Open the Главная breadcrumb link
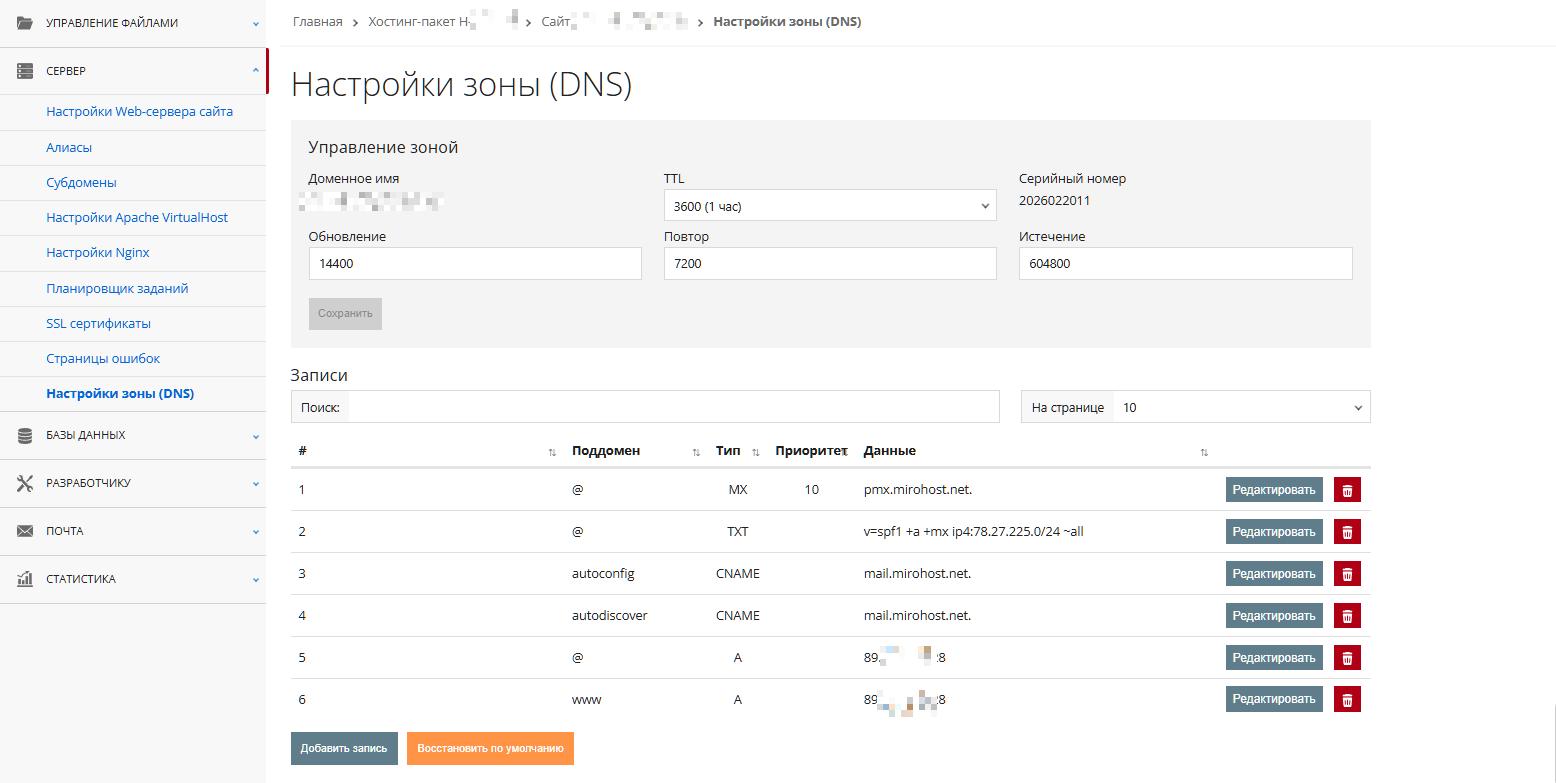 (317, 20)
